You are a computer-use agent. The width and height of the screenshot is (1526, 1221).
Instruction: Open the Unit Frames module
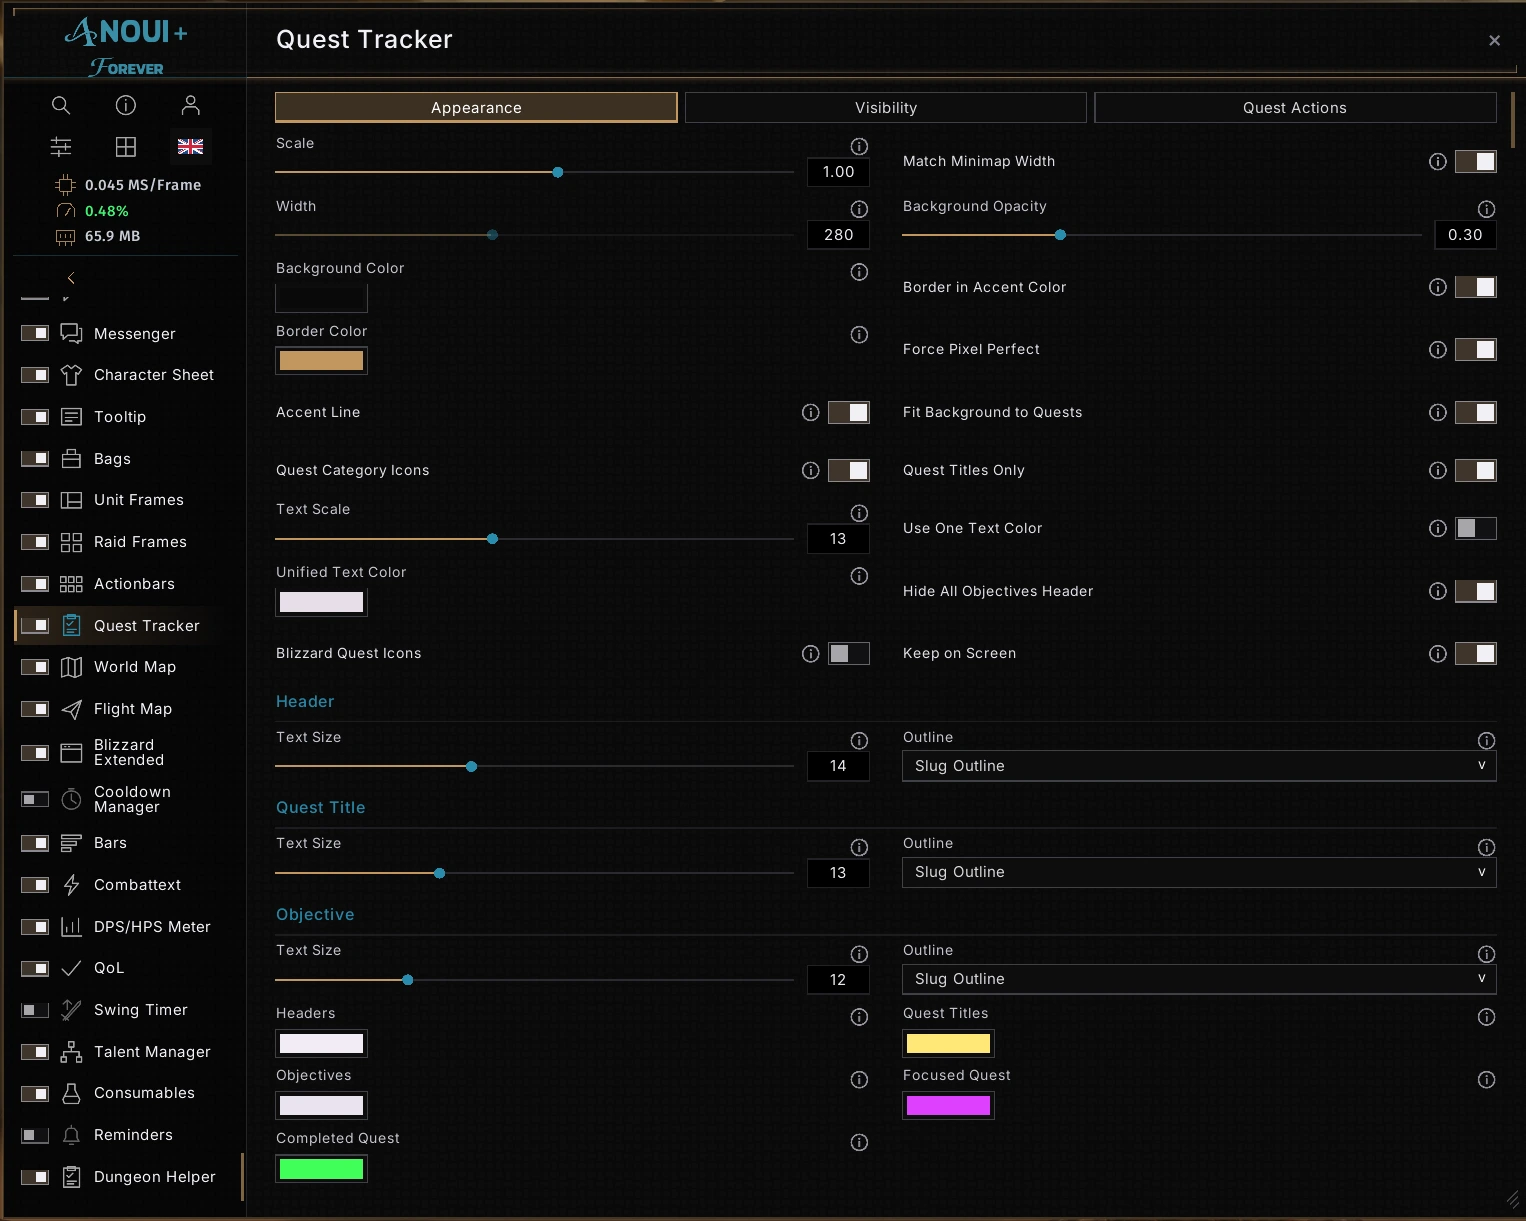[138, 500]
